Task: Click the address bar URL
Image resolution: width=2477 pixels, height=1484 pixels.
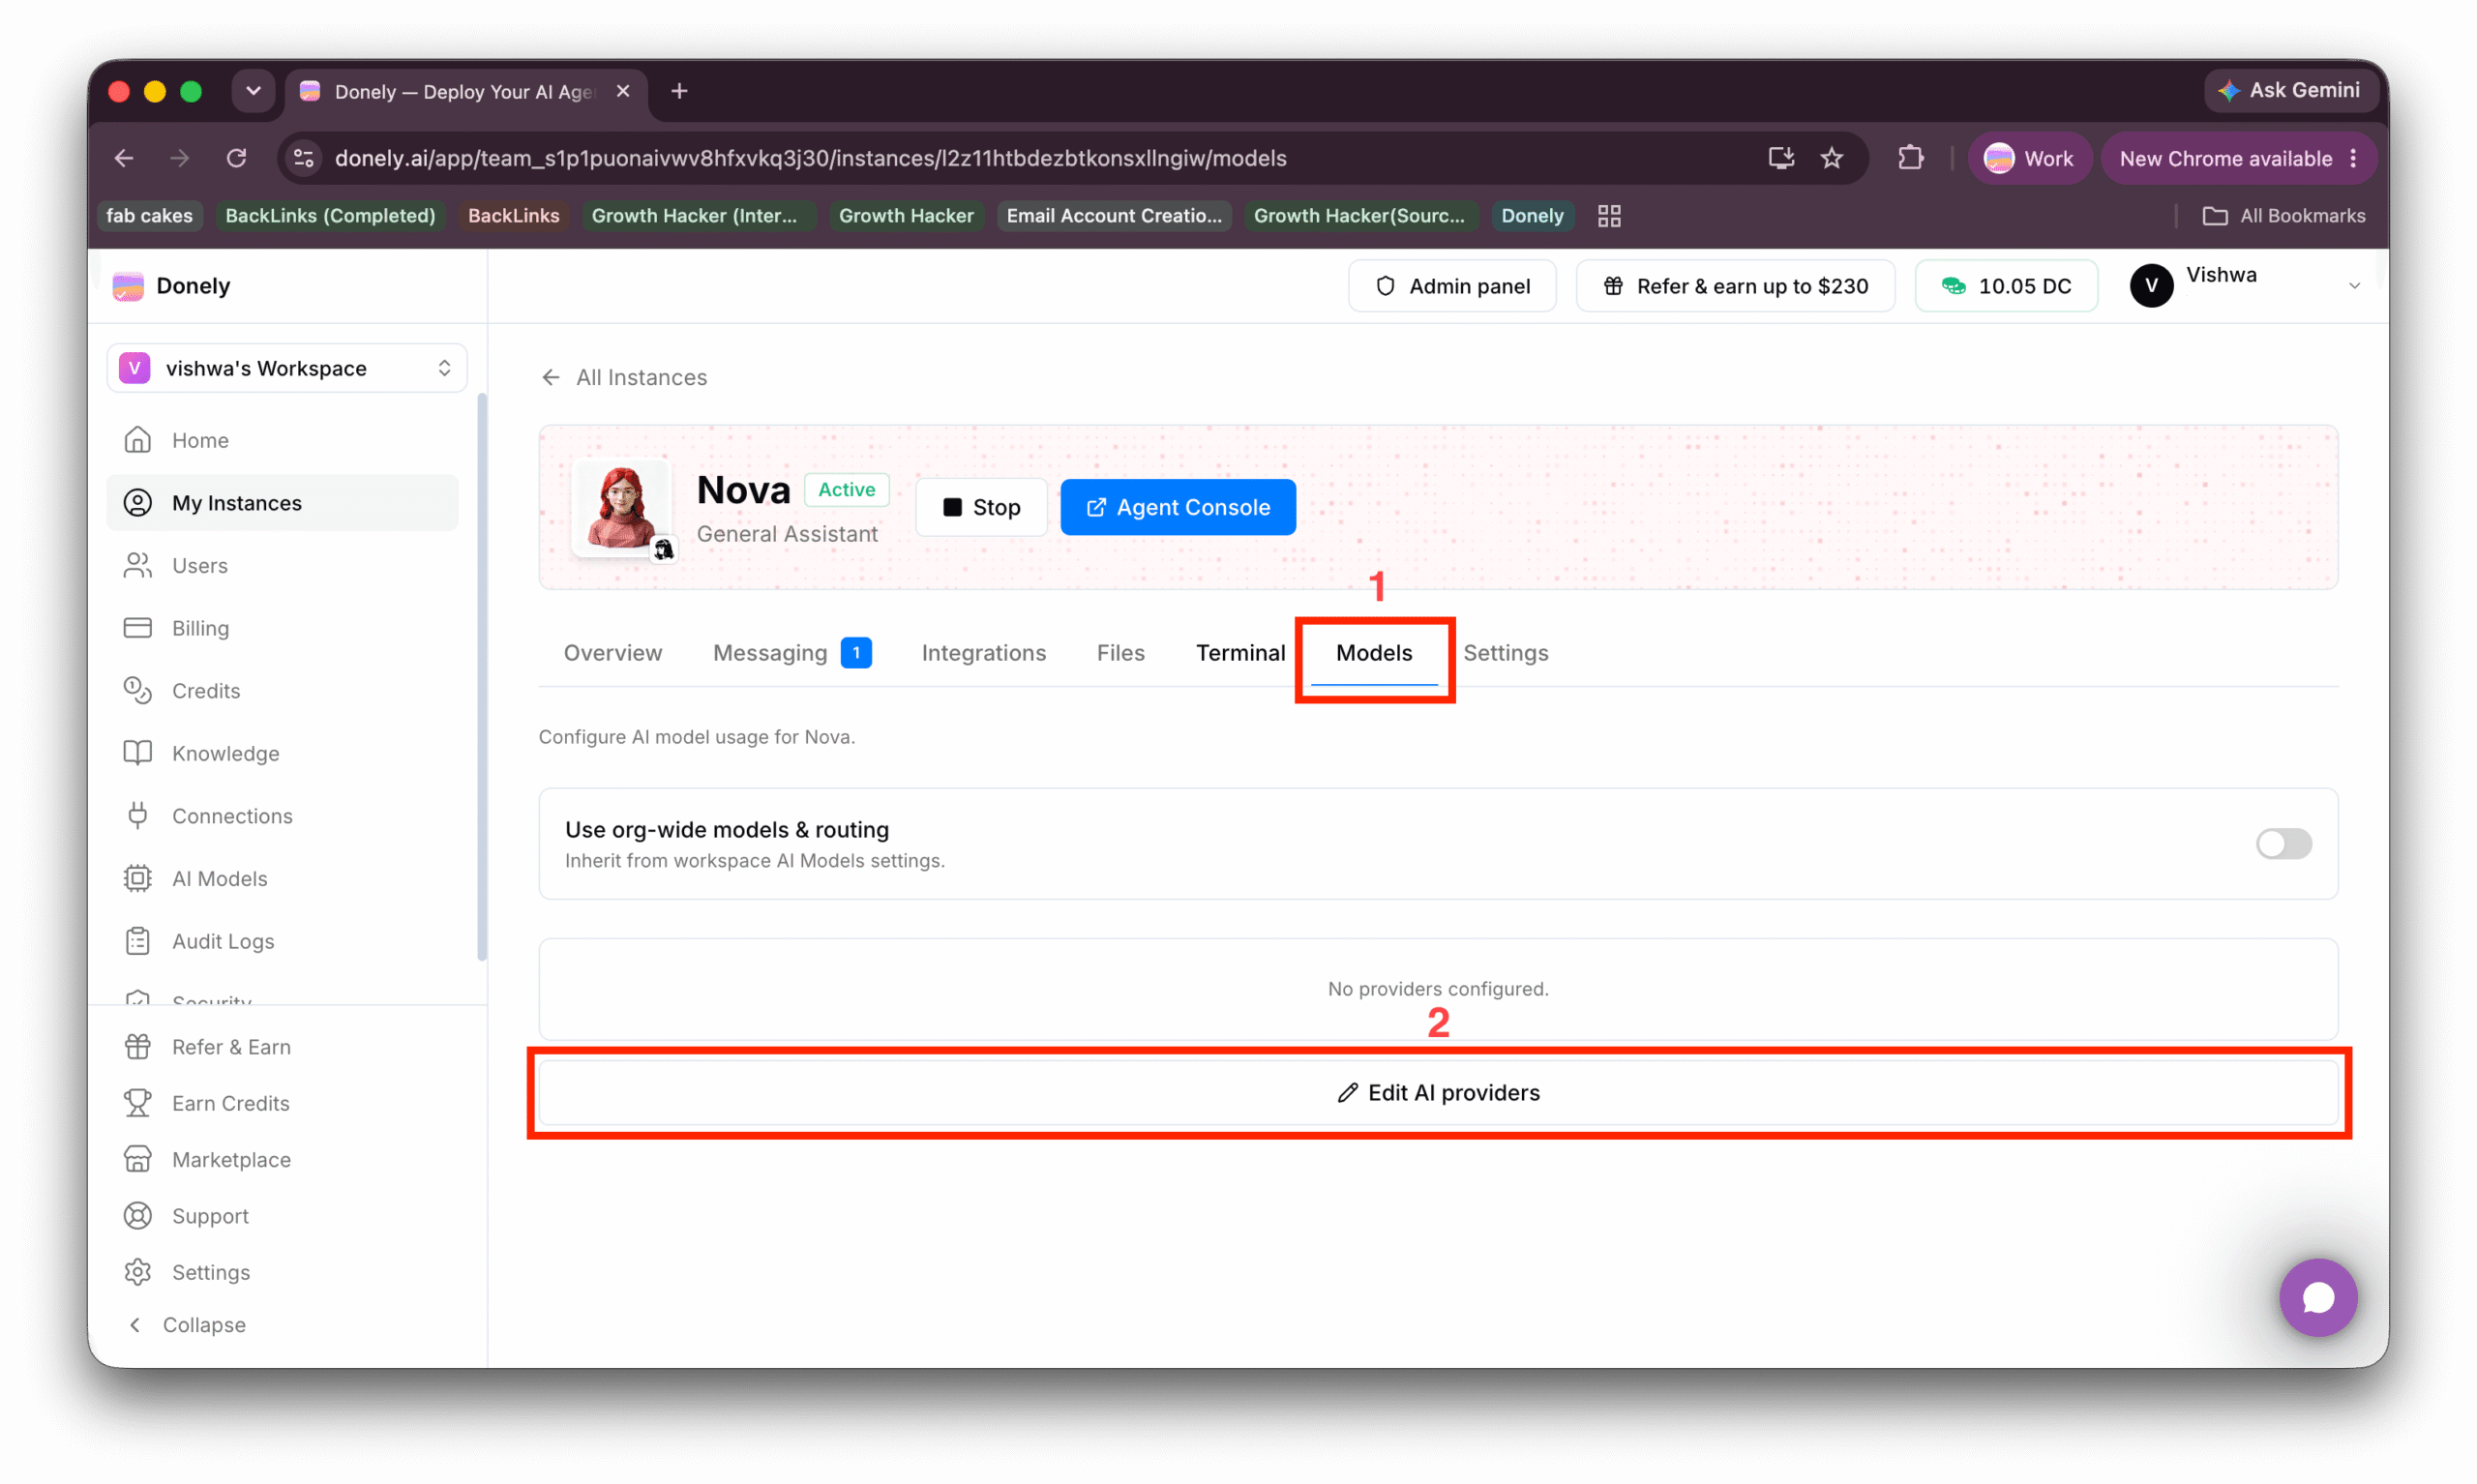Action: point(810,158)
